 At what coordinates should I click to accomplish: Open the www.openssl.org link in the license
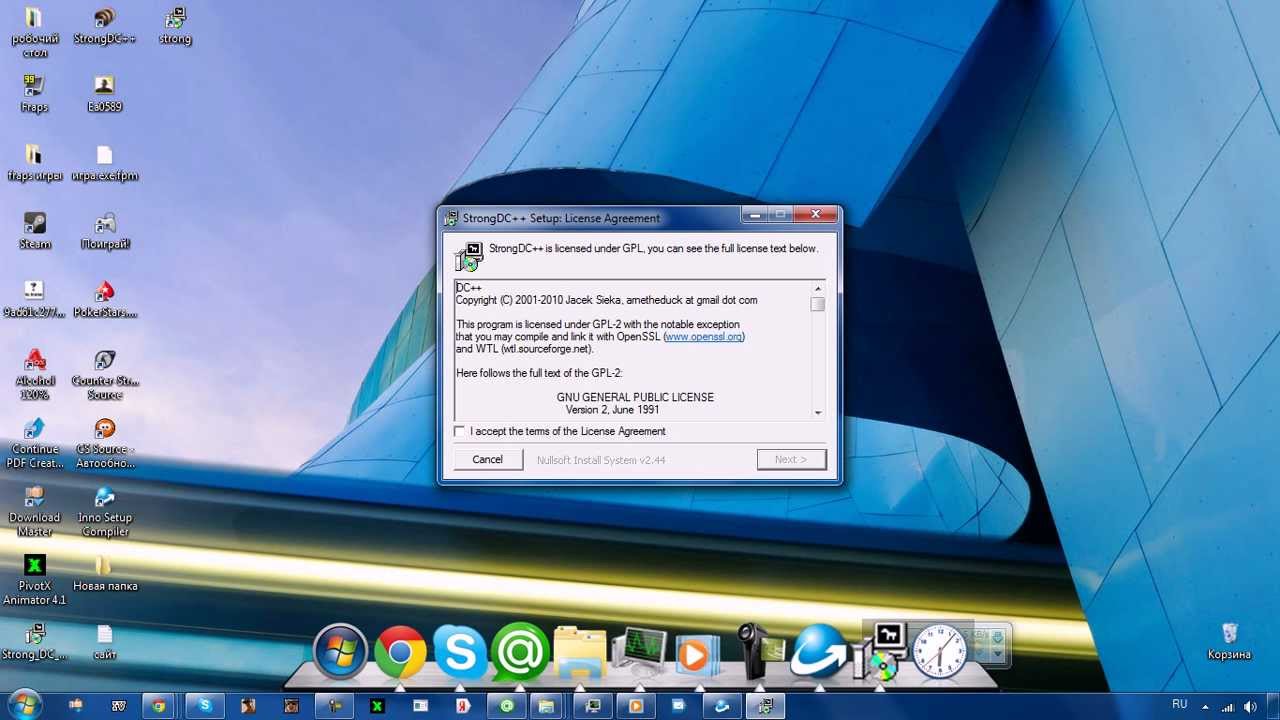tap(704, 337)
